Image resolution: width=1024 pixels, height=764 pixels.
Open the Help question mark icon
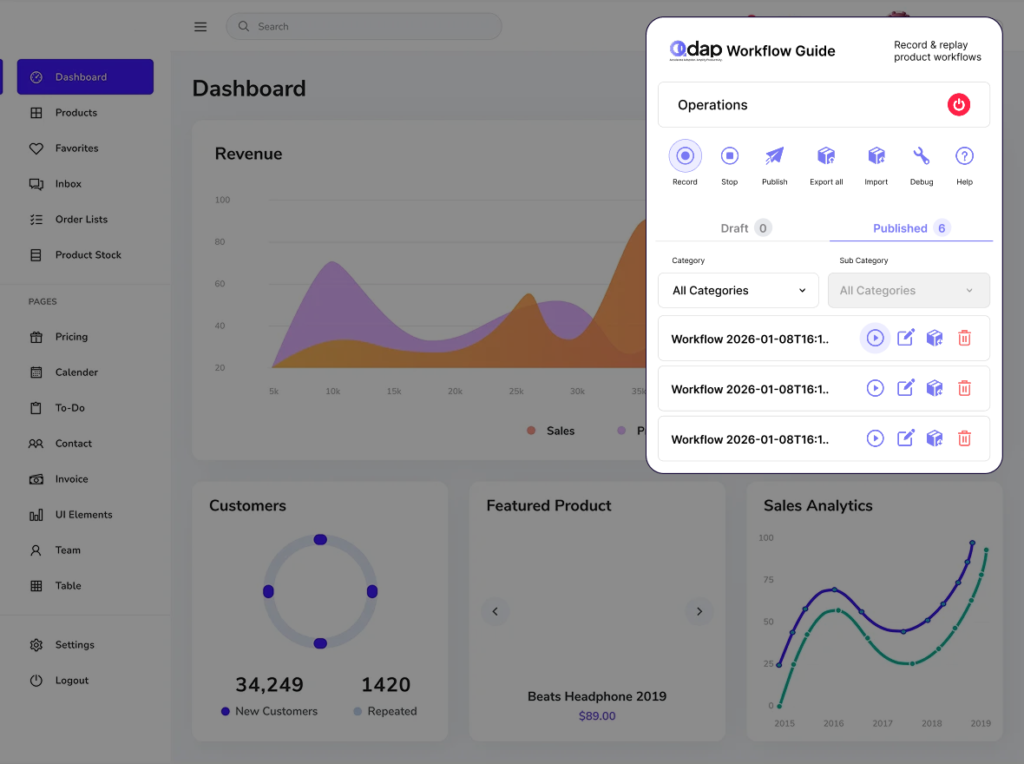point(964,156)
